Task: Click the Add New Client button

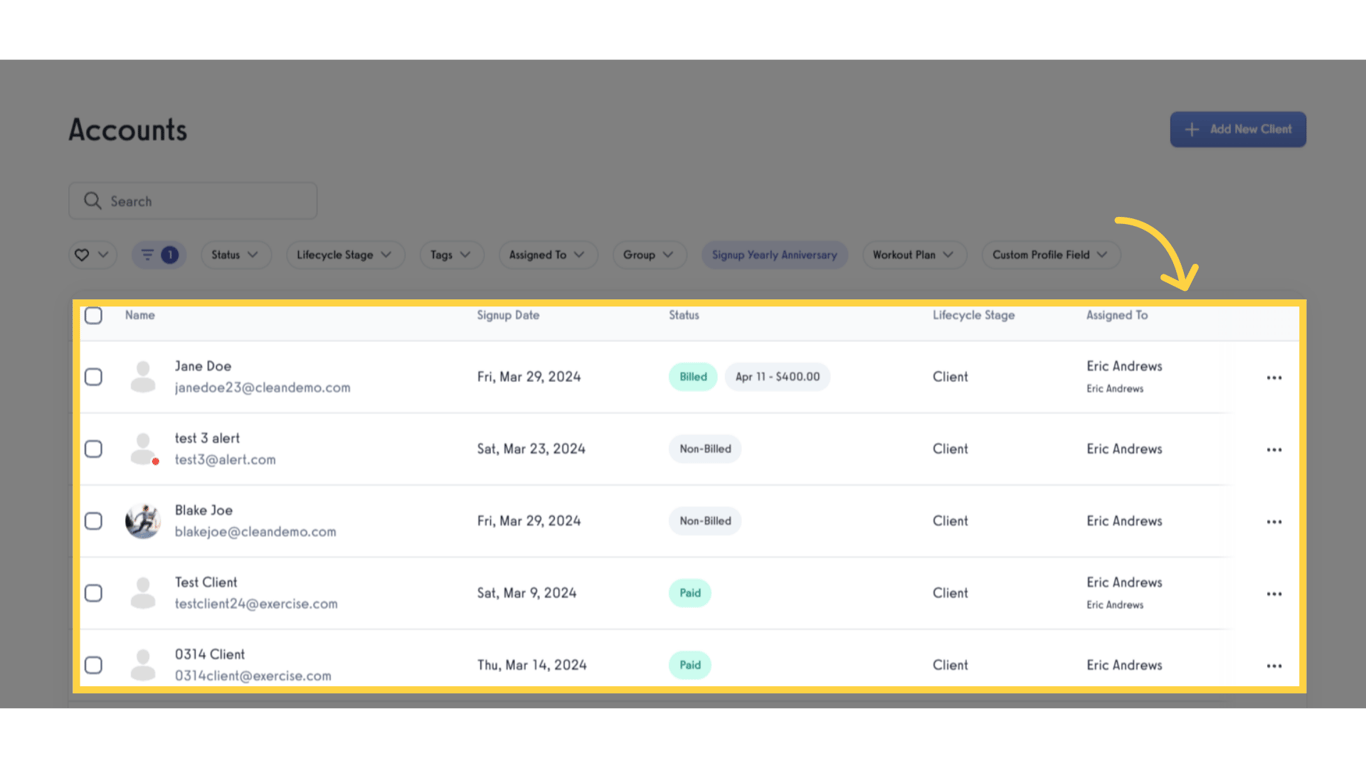Action: tap(1238, 129)
